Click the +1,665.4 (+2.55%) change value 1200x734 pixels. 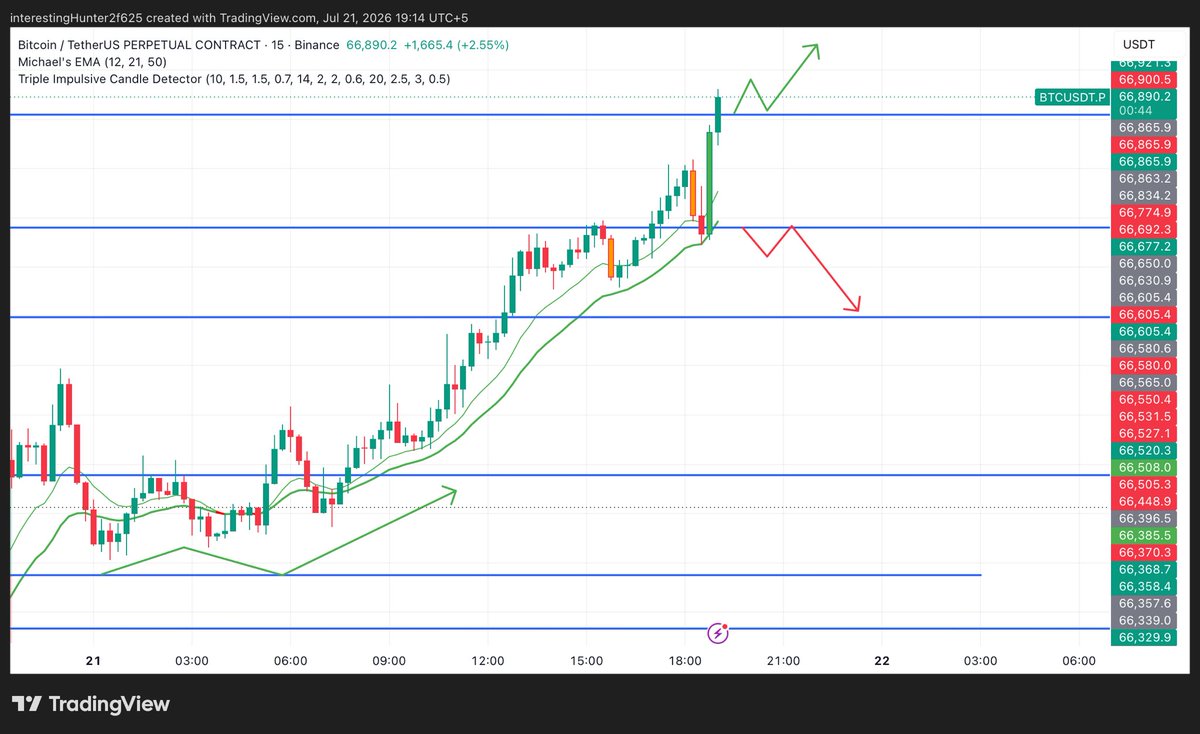tap(457, 45)
